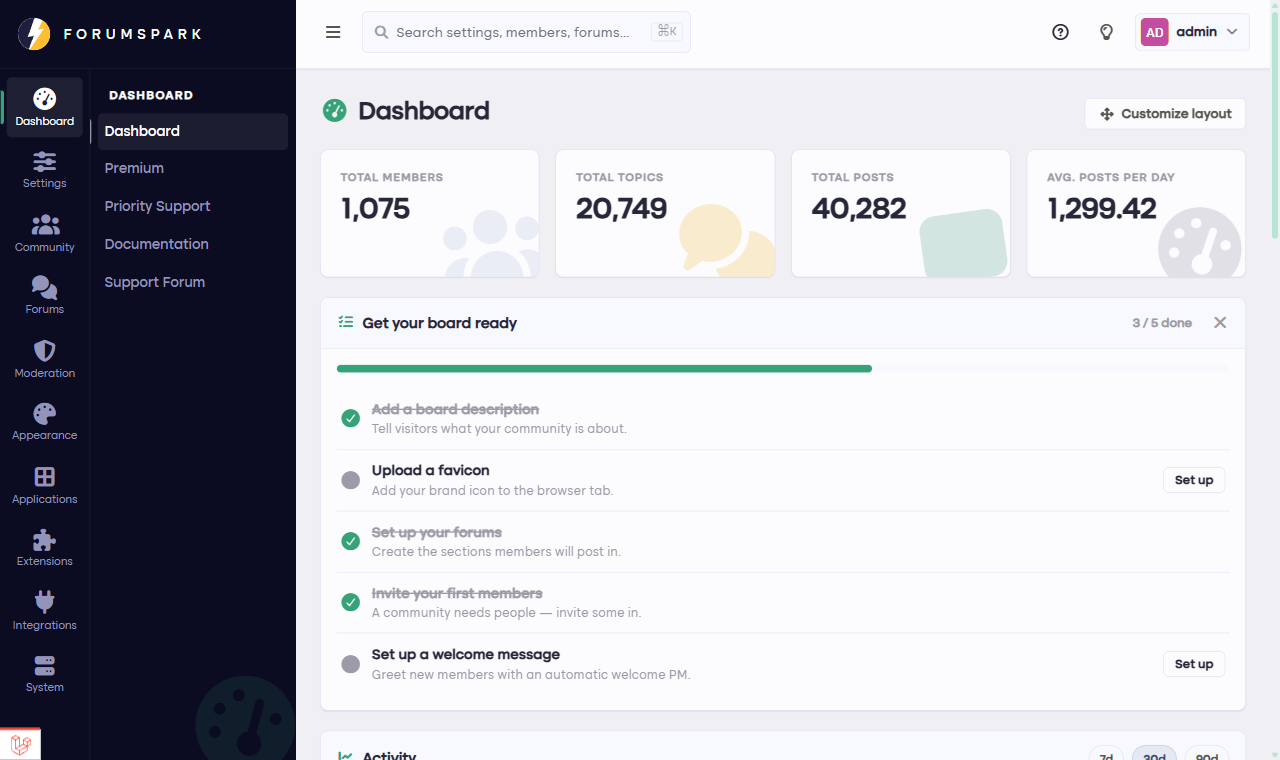The height and width of the screenshot is (760, 1280).
Task: Click the checklist icon beside Get your board ready
Action: point(346,322)
